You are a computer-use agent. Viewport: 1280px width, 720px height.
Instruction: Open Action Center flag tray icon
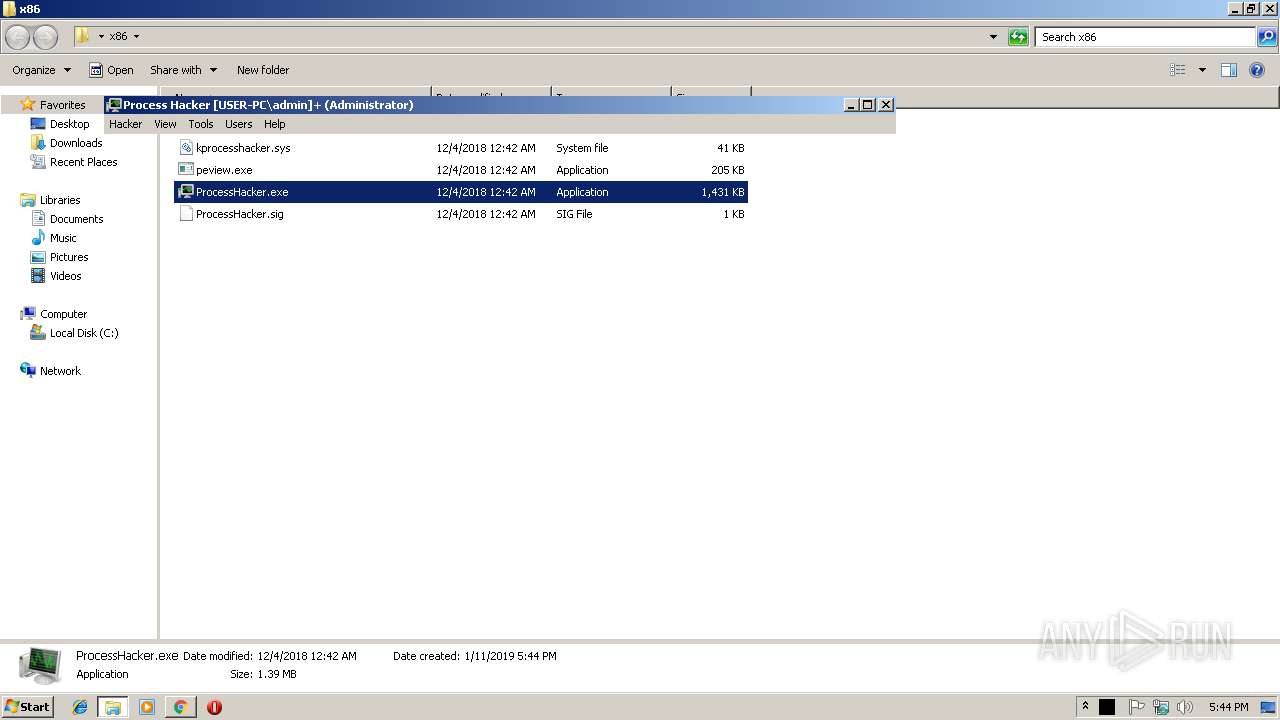(x=1136, y=707)
